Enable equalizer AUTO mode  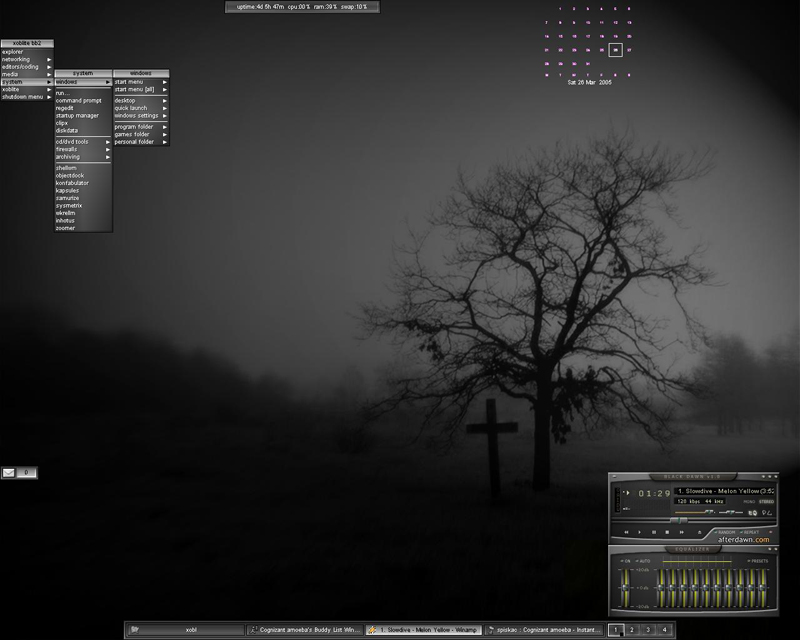tap(643, 561)
